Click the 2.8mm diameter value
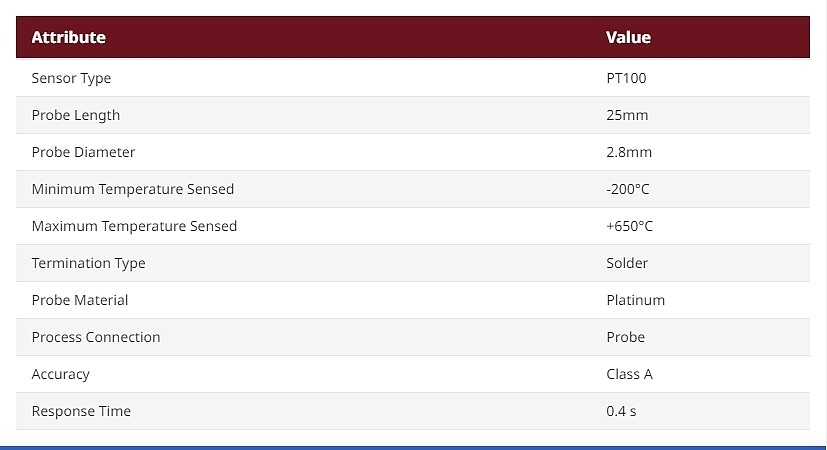This screenshot has width=827, height=450. tap(629, 152)
